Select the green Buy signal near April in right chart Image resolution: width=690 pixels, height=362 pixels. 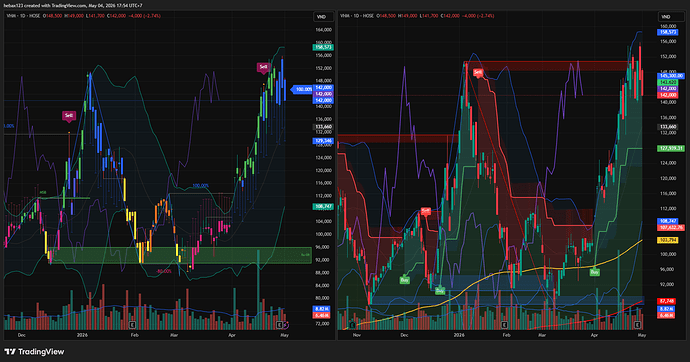(x=595, y=272)
